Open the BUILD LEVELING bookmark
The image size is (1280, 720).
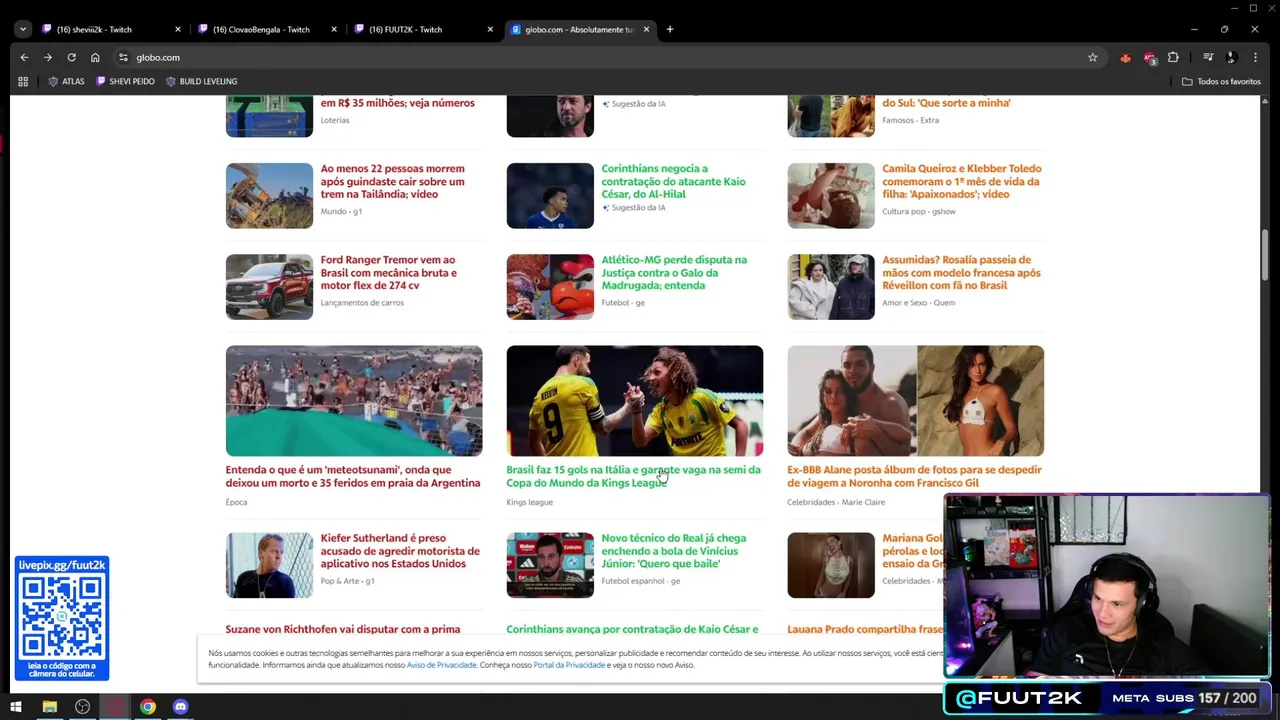click(x=201, y=81)
